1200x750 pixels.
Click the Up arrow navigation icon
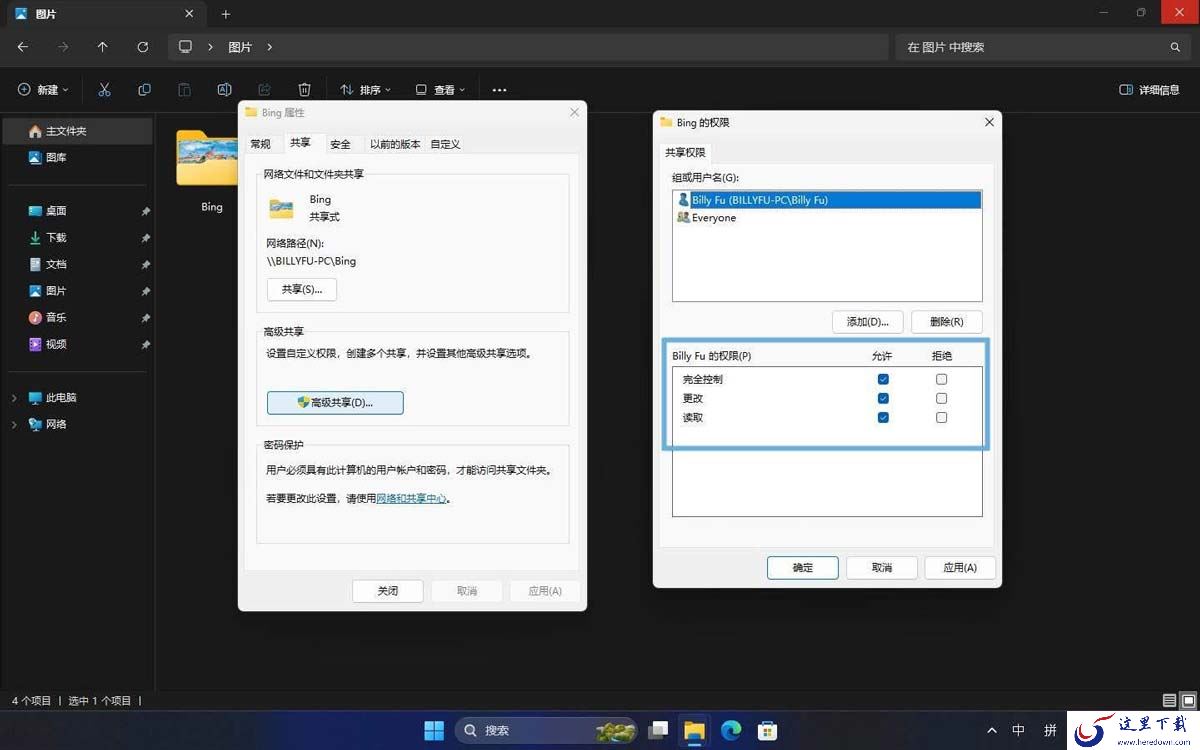(x=102, y=47)
